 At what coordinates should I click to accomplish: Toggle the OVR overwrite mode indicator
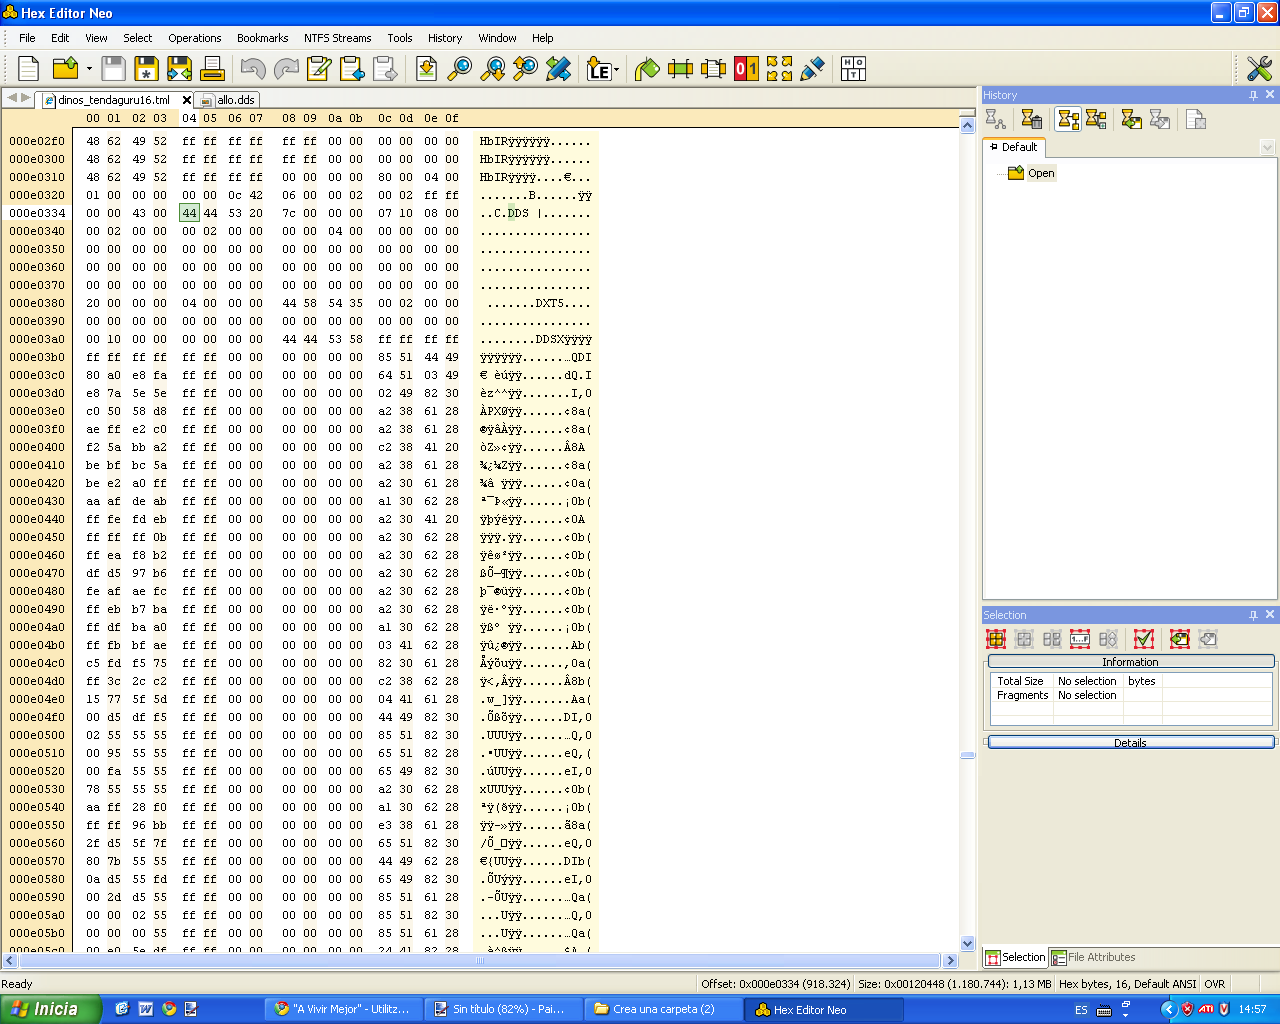(x=1215, y=984)
